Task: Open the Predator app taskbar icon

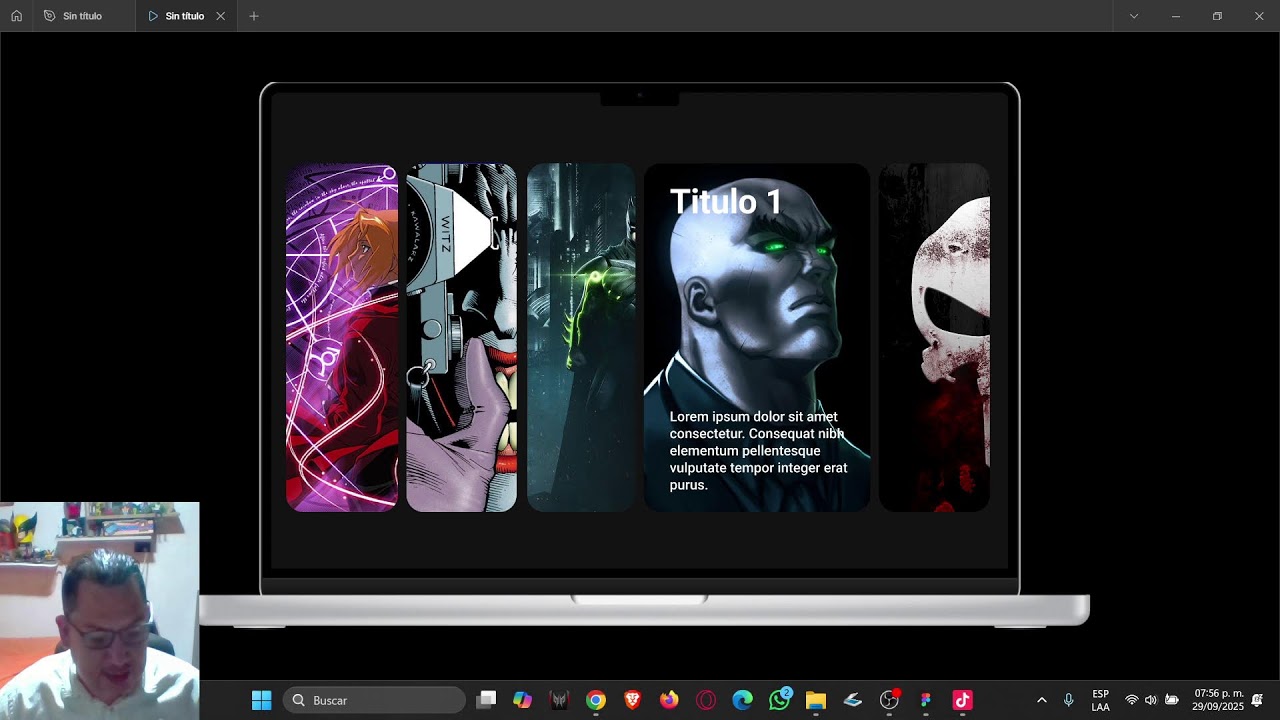Action: [x=559, y=700]
